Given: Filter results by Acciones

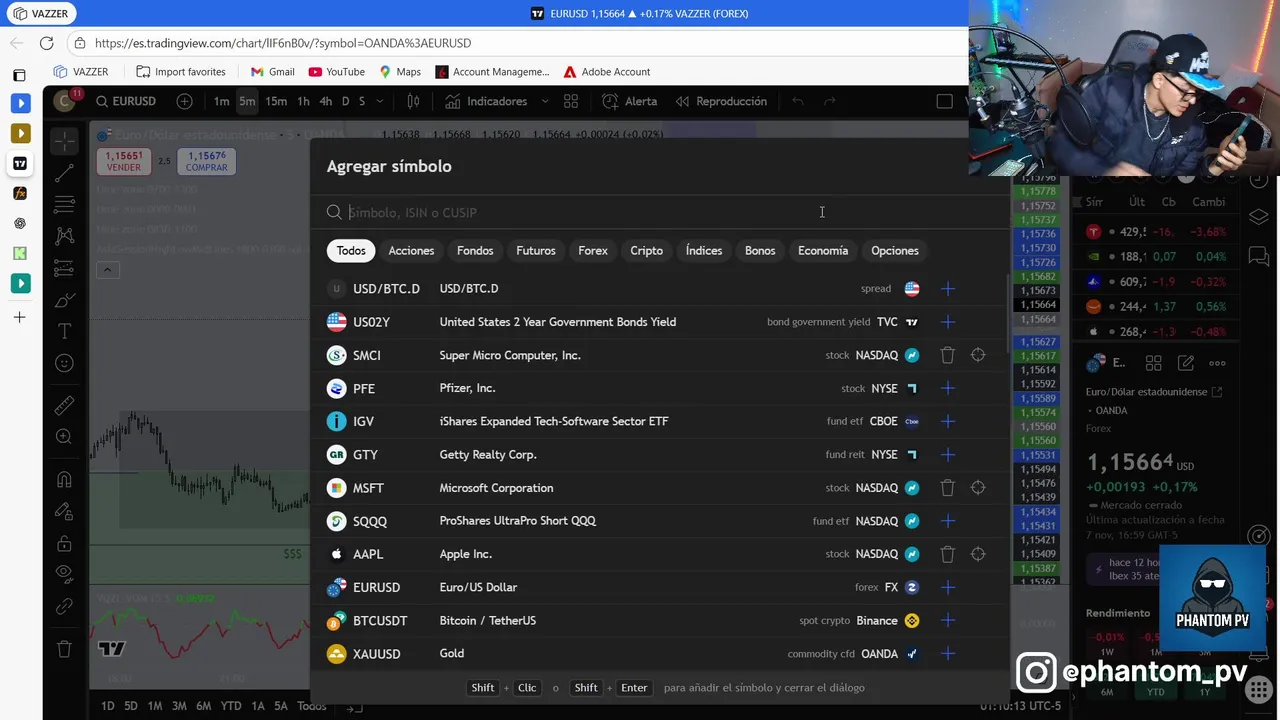Looking at the screenshot, I should click(x=411, y=251).
